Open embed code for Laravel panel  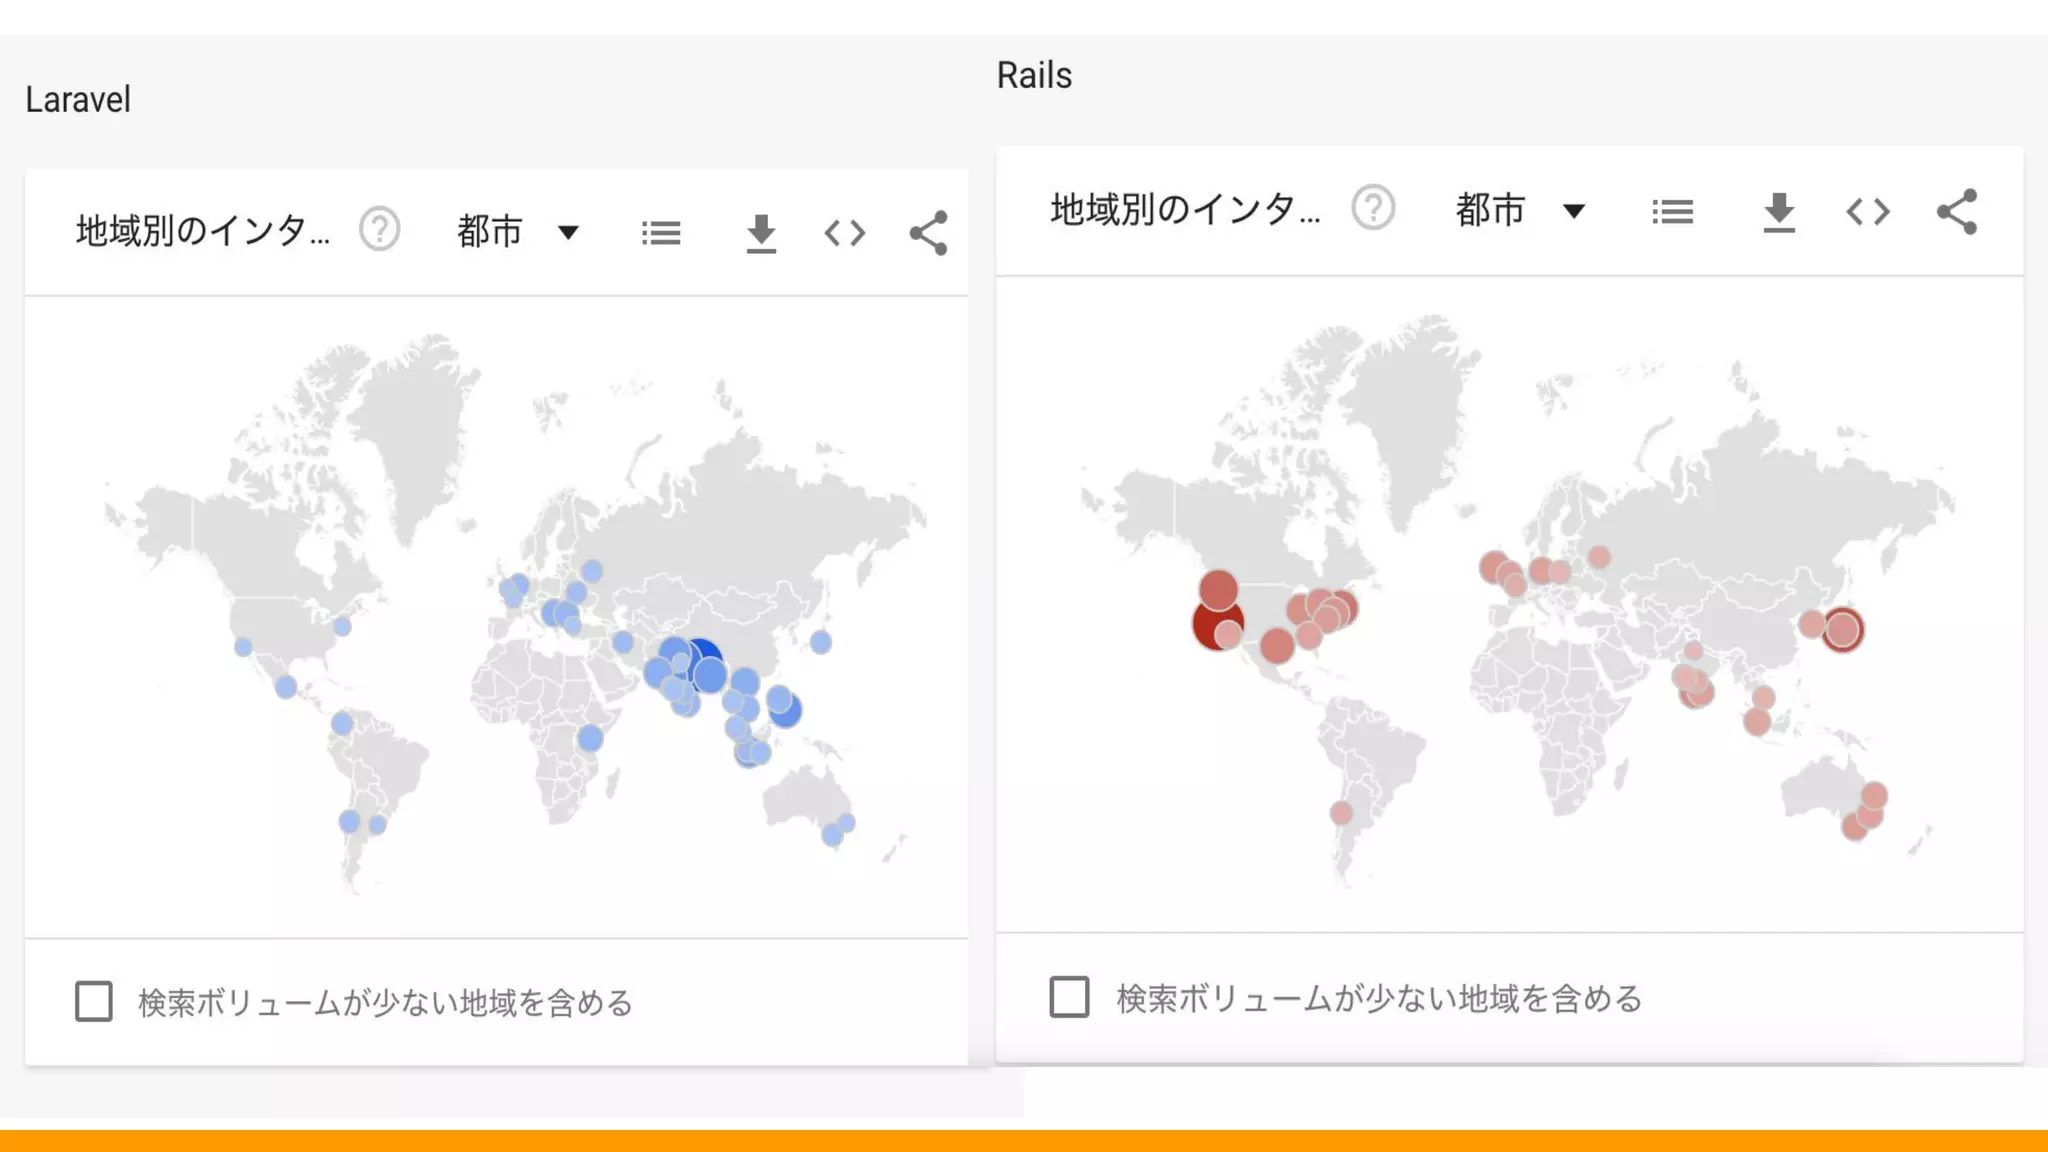click(845, 233)
